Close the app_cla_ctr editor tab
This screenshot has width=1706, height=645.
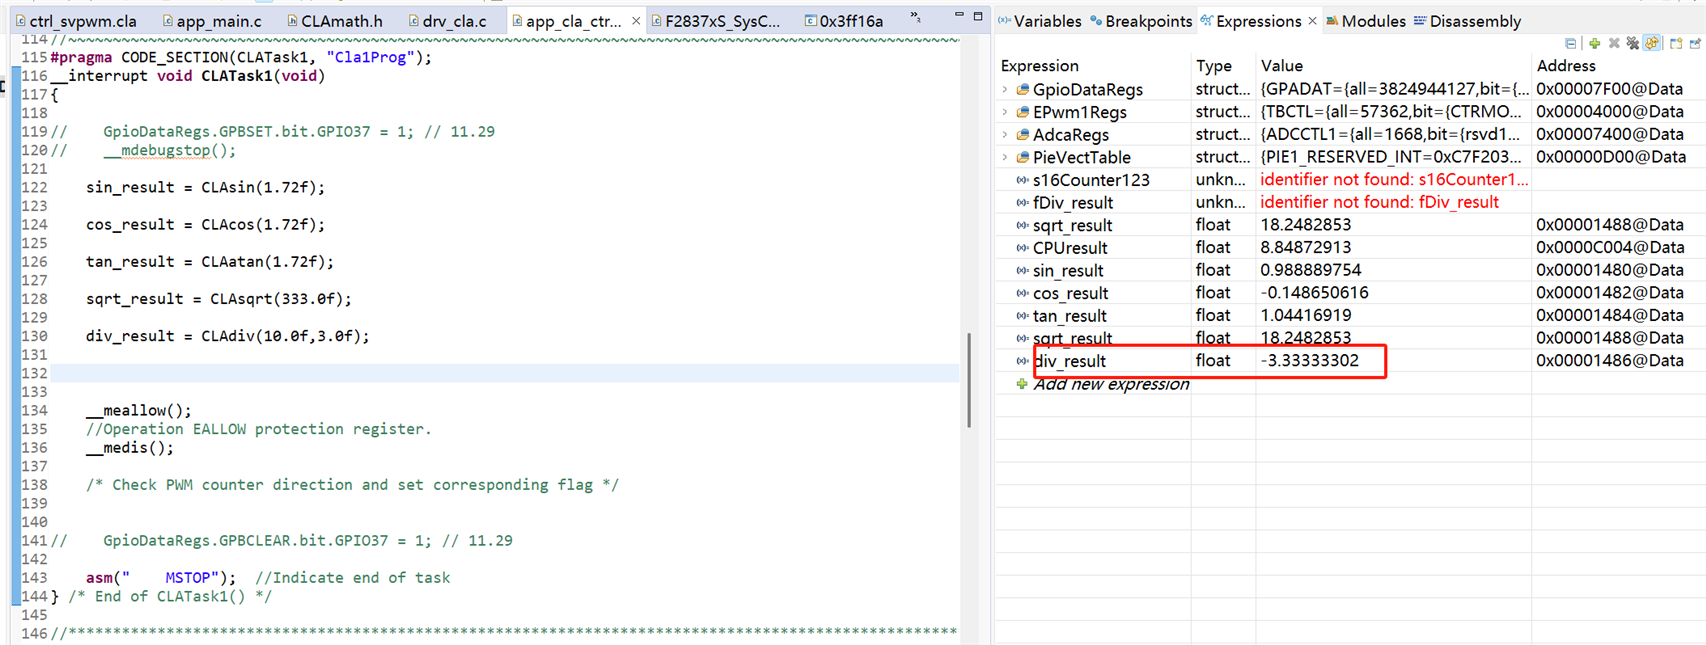pos(636,21)
